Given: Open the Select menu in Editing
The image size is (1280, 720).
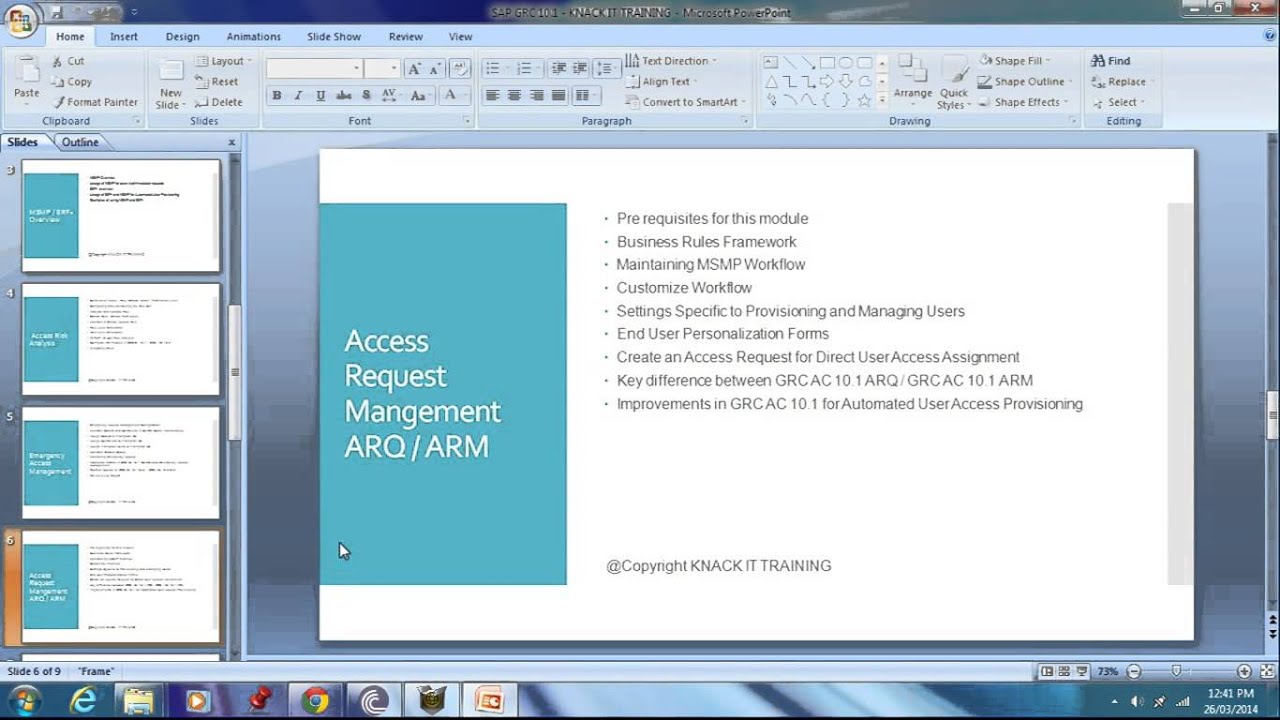Looking at the screenshot, I should point(1118,102).
